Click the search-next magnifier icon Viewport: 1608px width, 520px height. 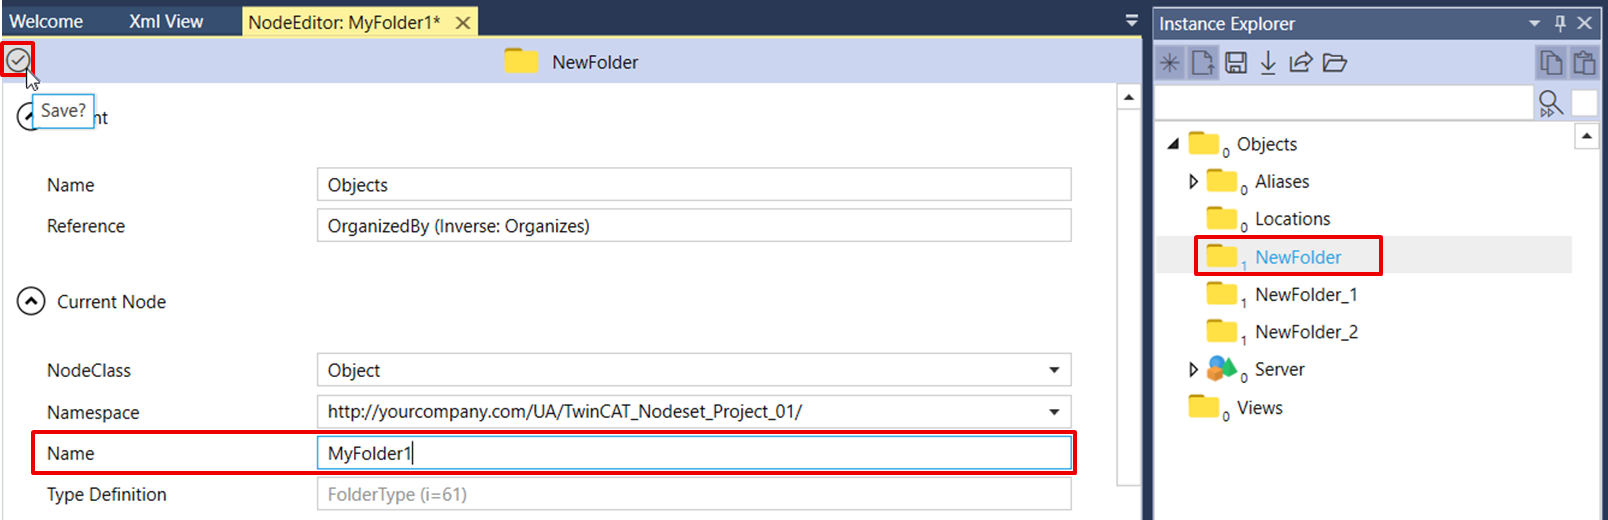[x=1551, y=103]
